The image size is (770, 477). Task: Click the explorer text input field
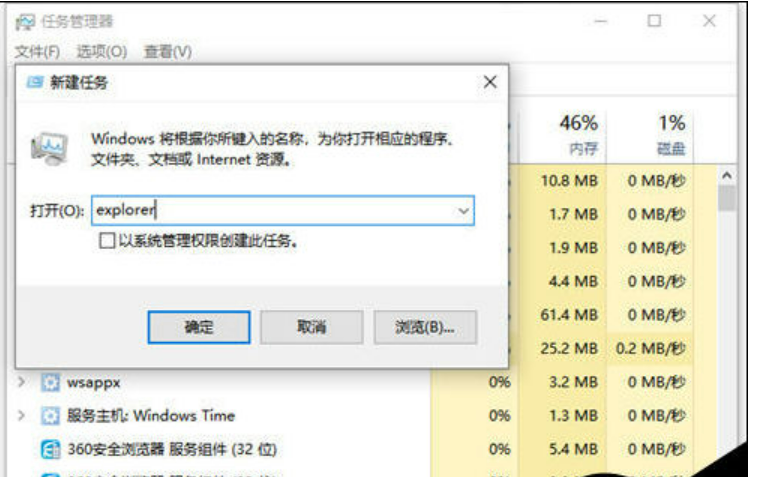point(283,211)
